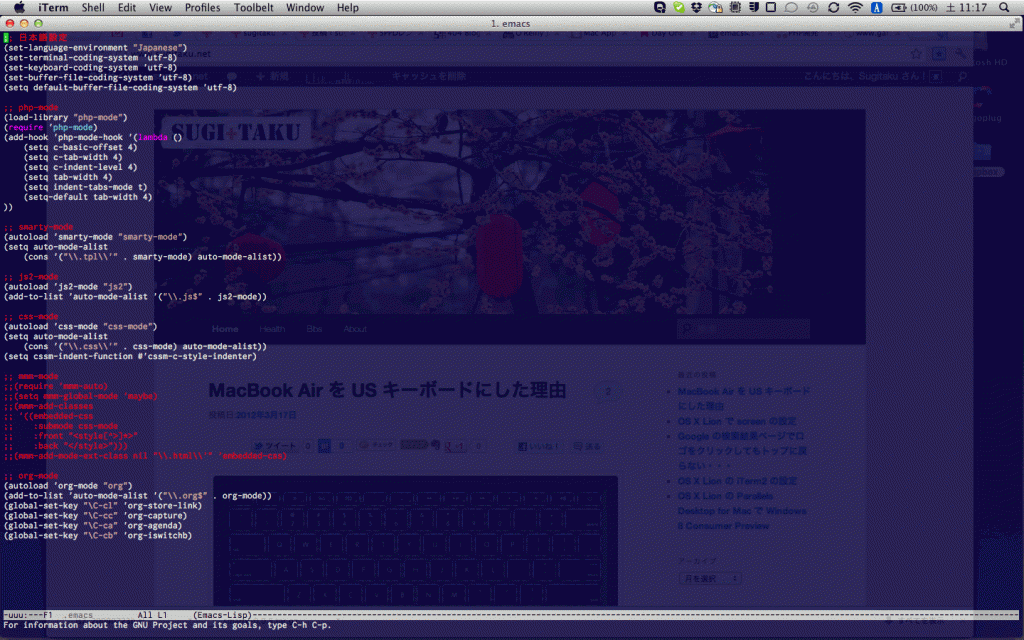Click the sync arrows icon in the menu bar
The image size is (1024, 640).
[x=833, y=7]
